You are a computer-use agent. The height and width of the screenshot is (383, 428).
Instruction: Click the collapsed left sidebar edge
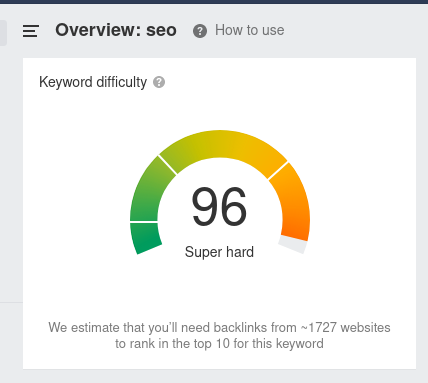coord(3,33)
